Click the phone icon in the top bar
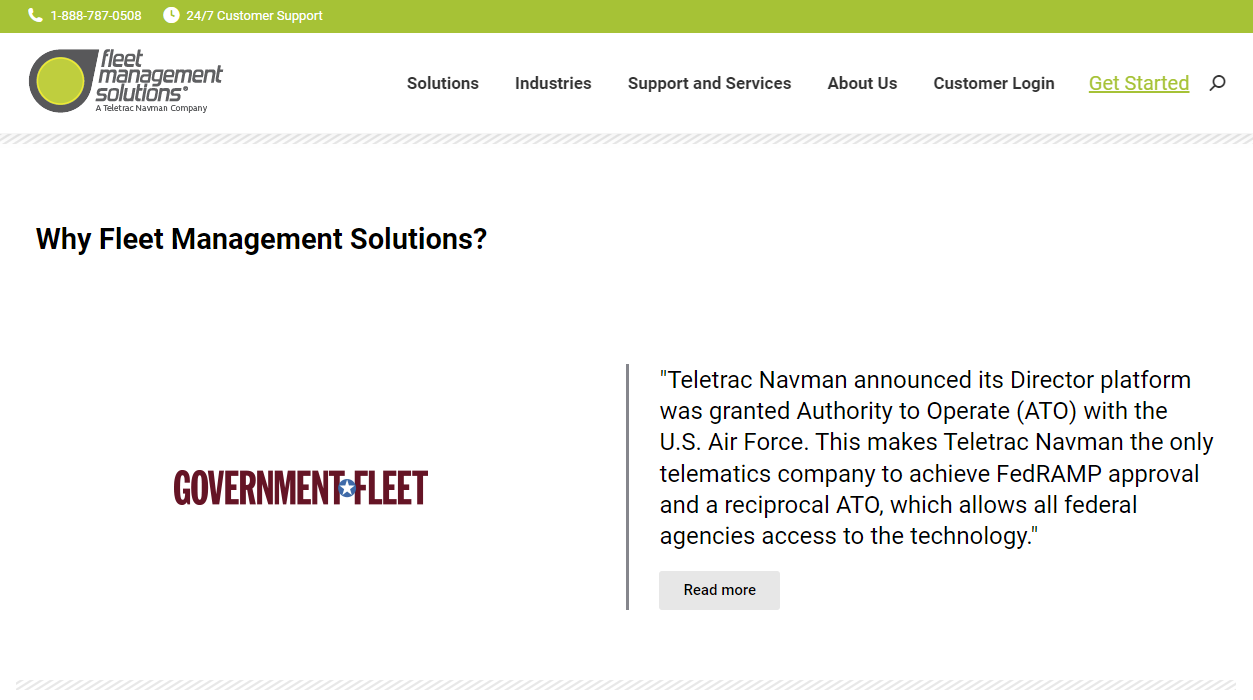This screenshot has width=1253, height=700. (x=34, y=15)
